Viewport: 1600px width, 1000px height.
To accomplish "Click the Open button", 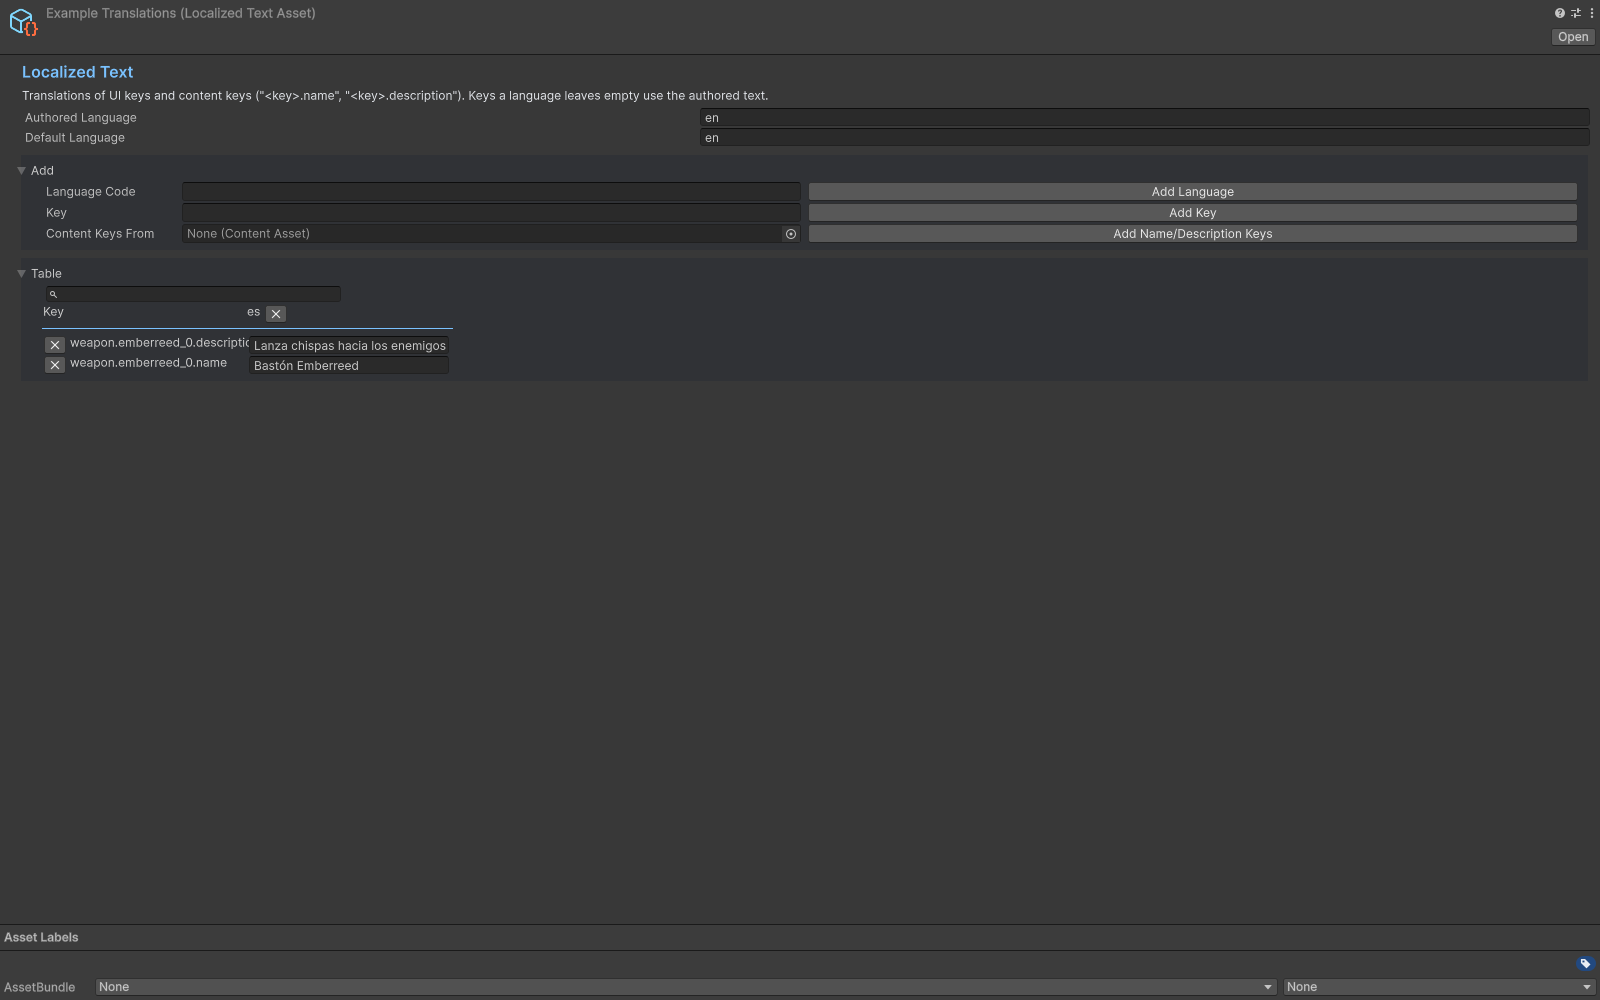I will pos(1573,37).
